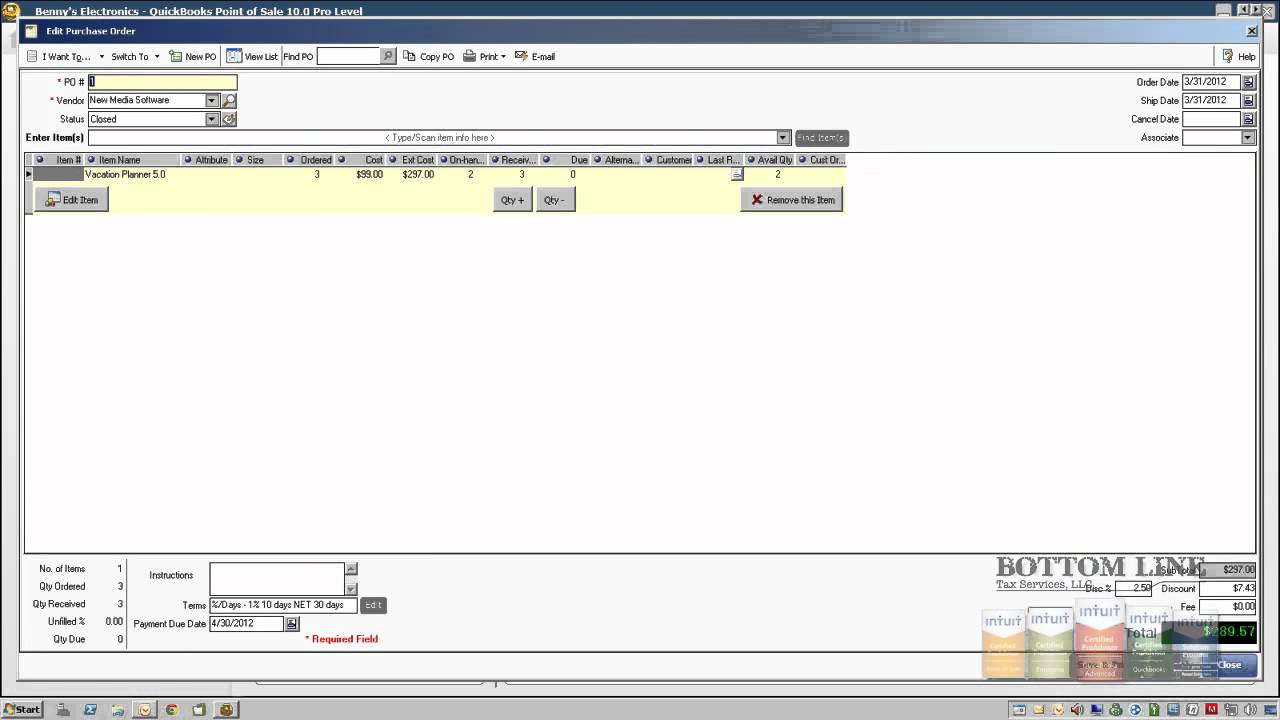Click the Close button at bottom right

pyautogui.click(x=1230, y=665)
